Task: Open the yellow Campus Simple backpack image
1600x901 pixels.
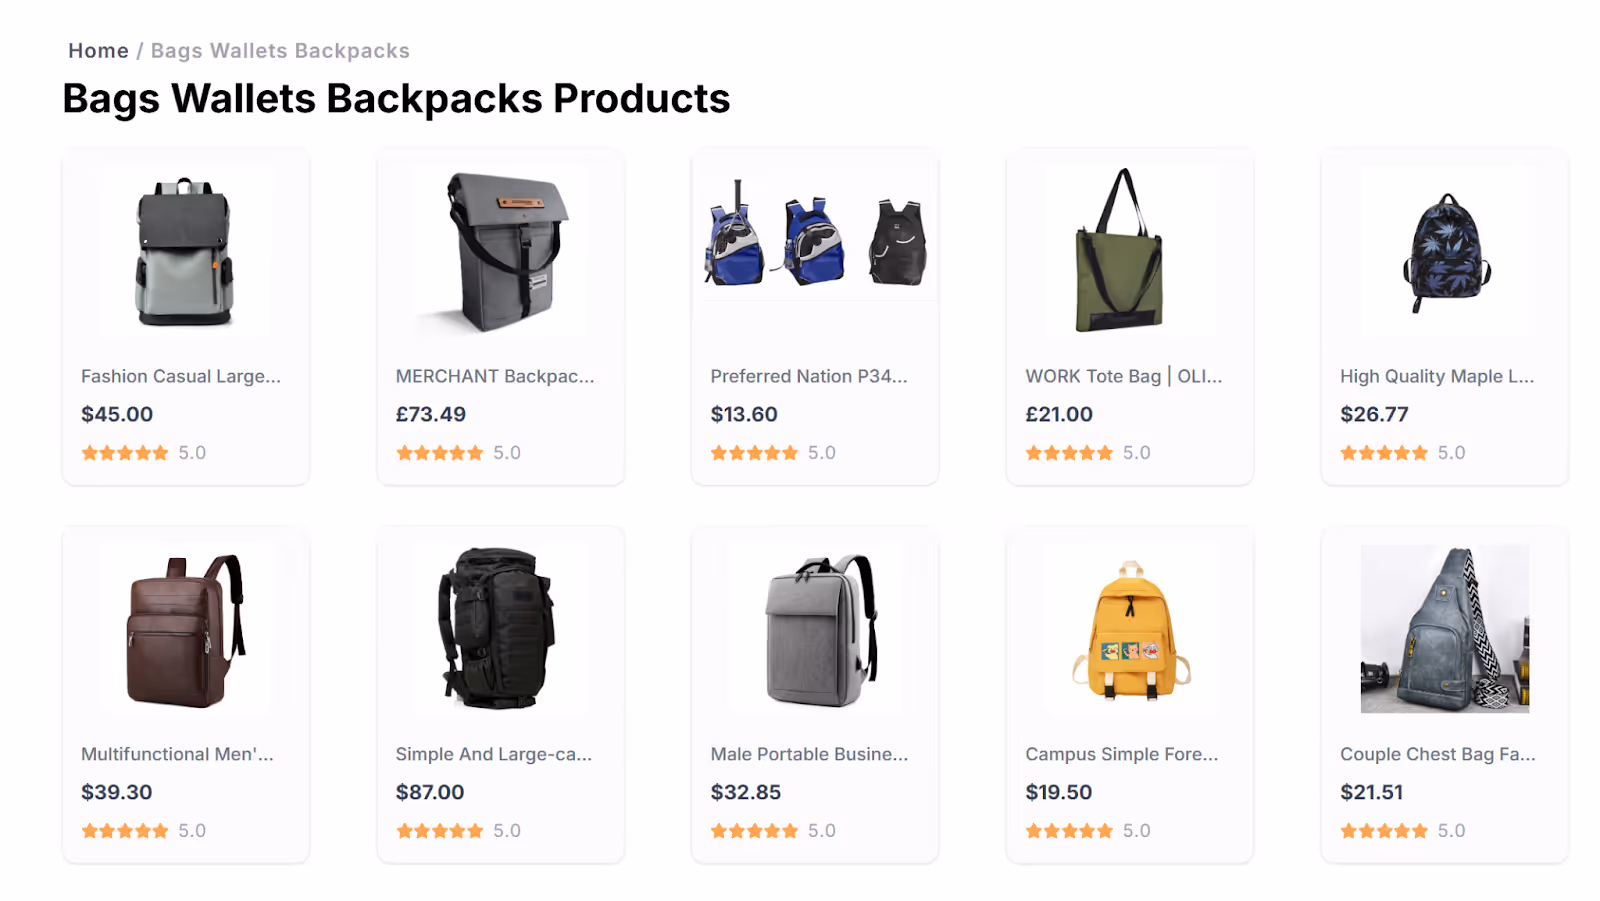Action: pyautogui.click(x=1130, y=629)
